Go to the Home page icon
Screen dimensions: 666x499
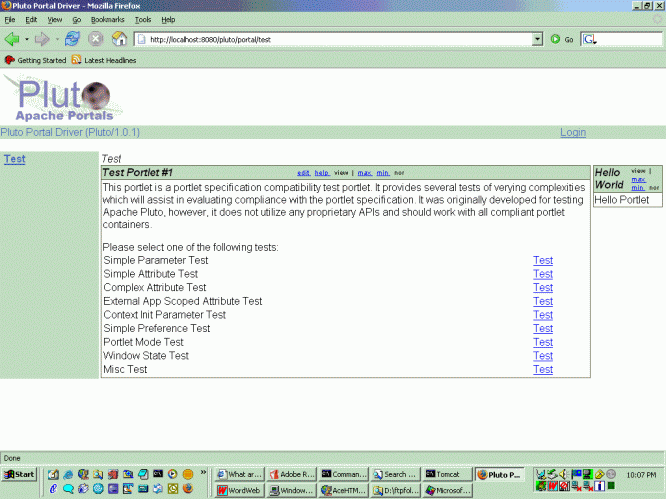120,39
